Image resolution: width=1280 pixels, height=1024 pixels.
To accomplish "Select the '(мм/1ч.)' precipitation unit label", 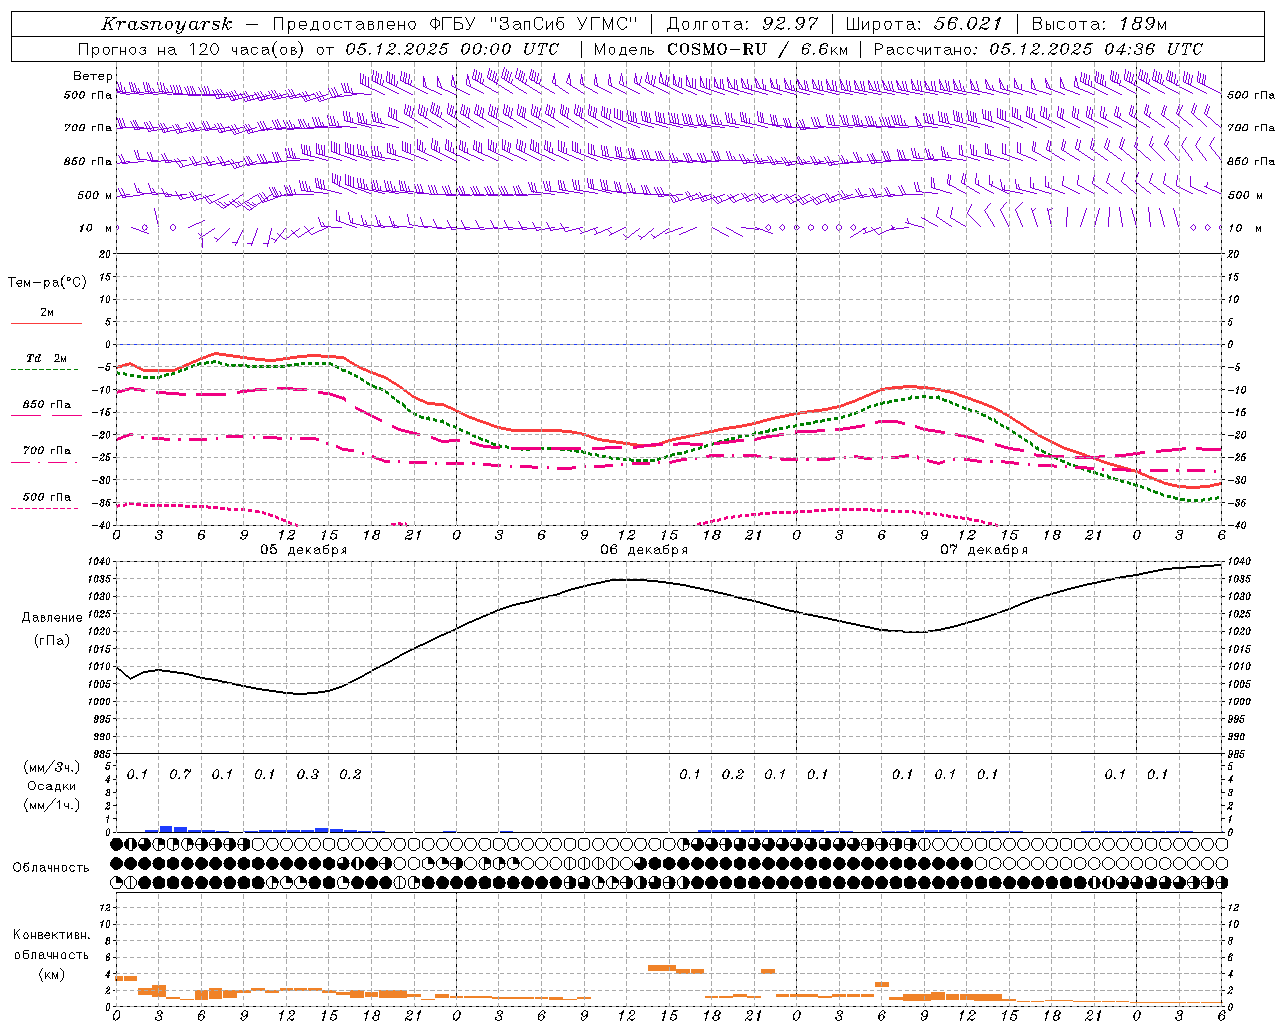I will click(x=52, y=805).
